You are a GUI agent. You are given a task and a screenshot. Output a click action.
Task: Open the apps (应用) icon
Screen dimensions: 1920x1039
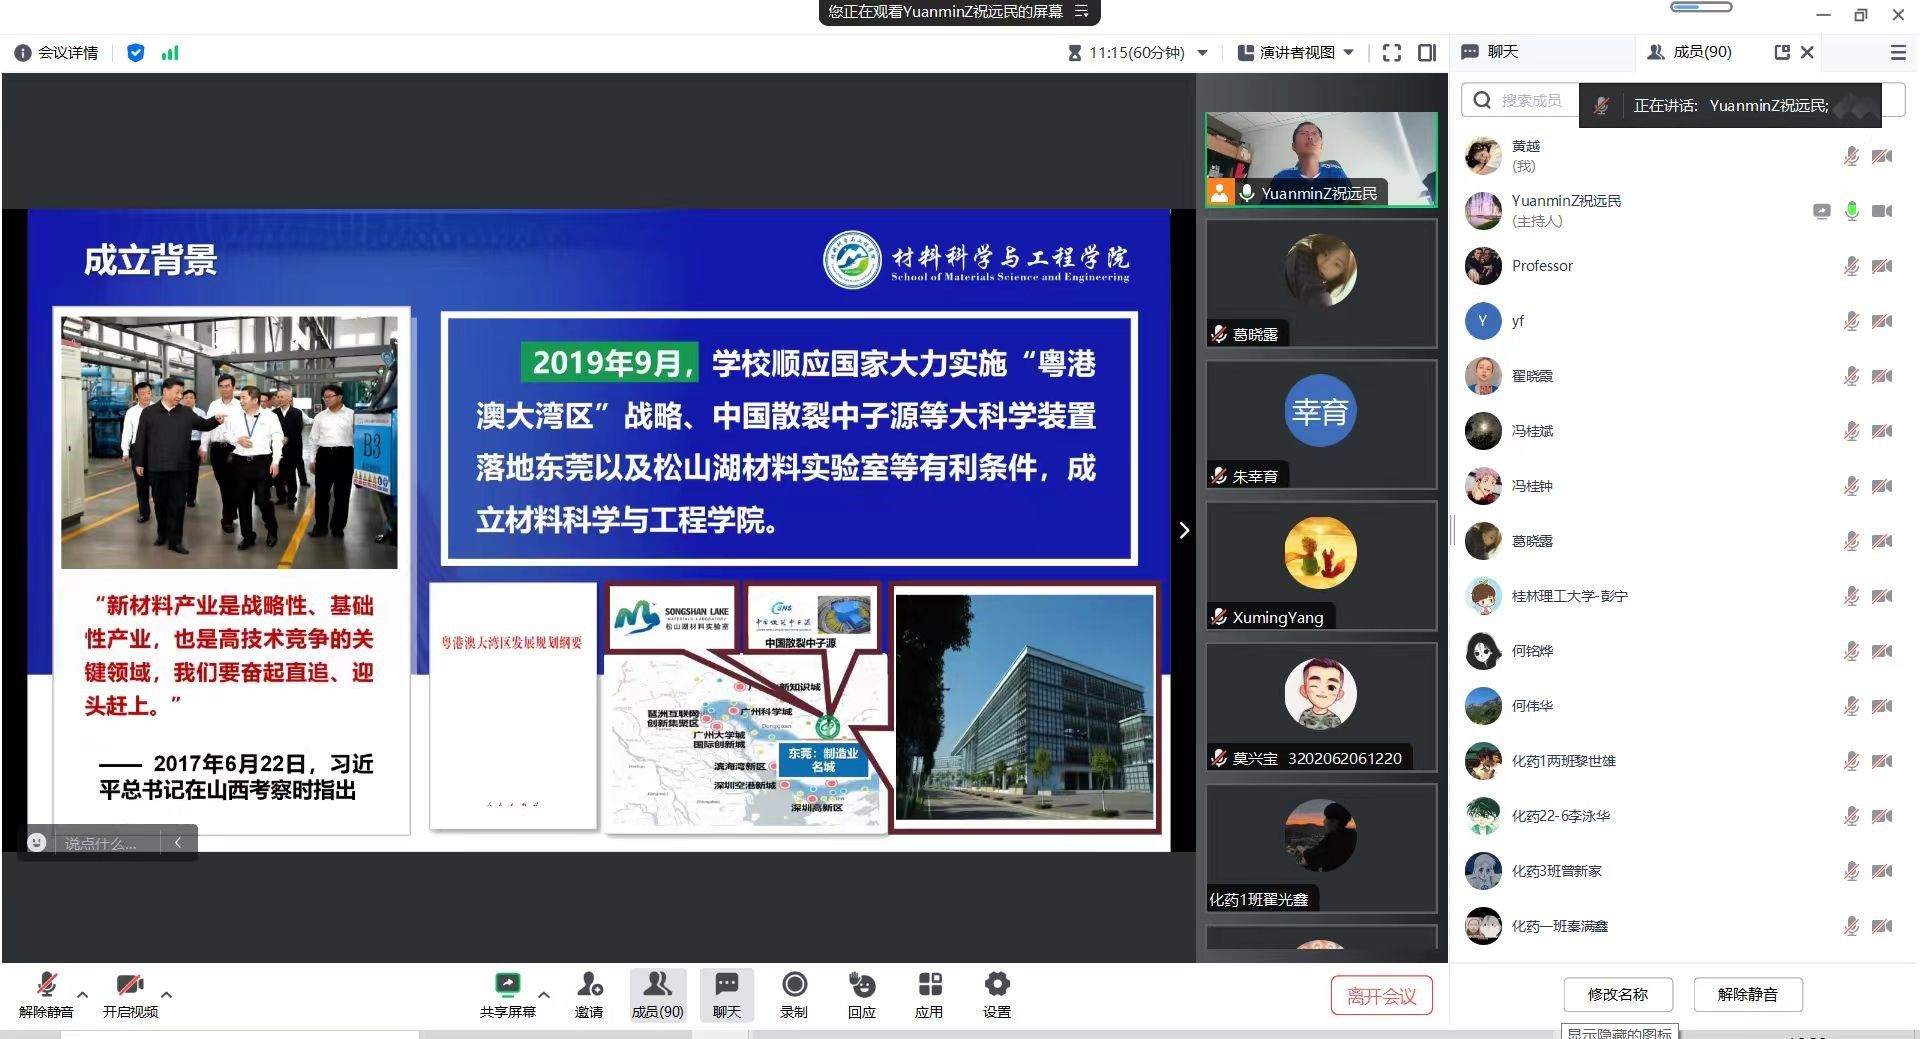tap(929, 985)
